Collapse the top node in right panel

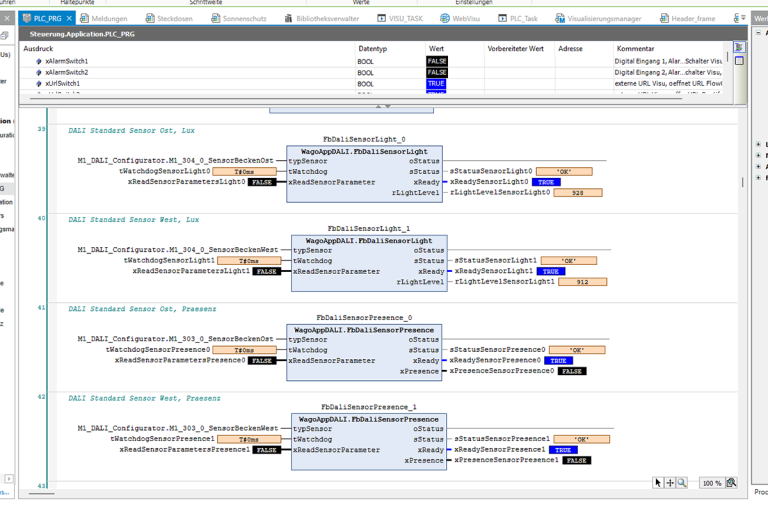click(758, 32)
